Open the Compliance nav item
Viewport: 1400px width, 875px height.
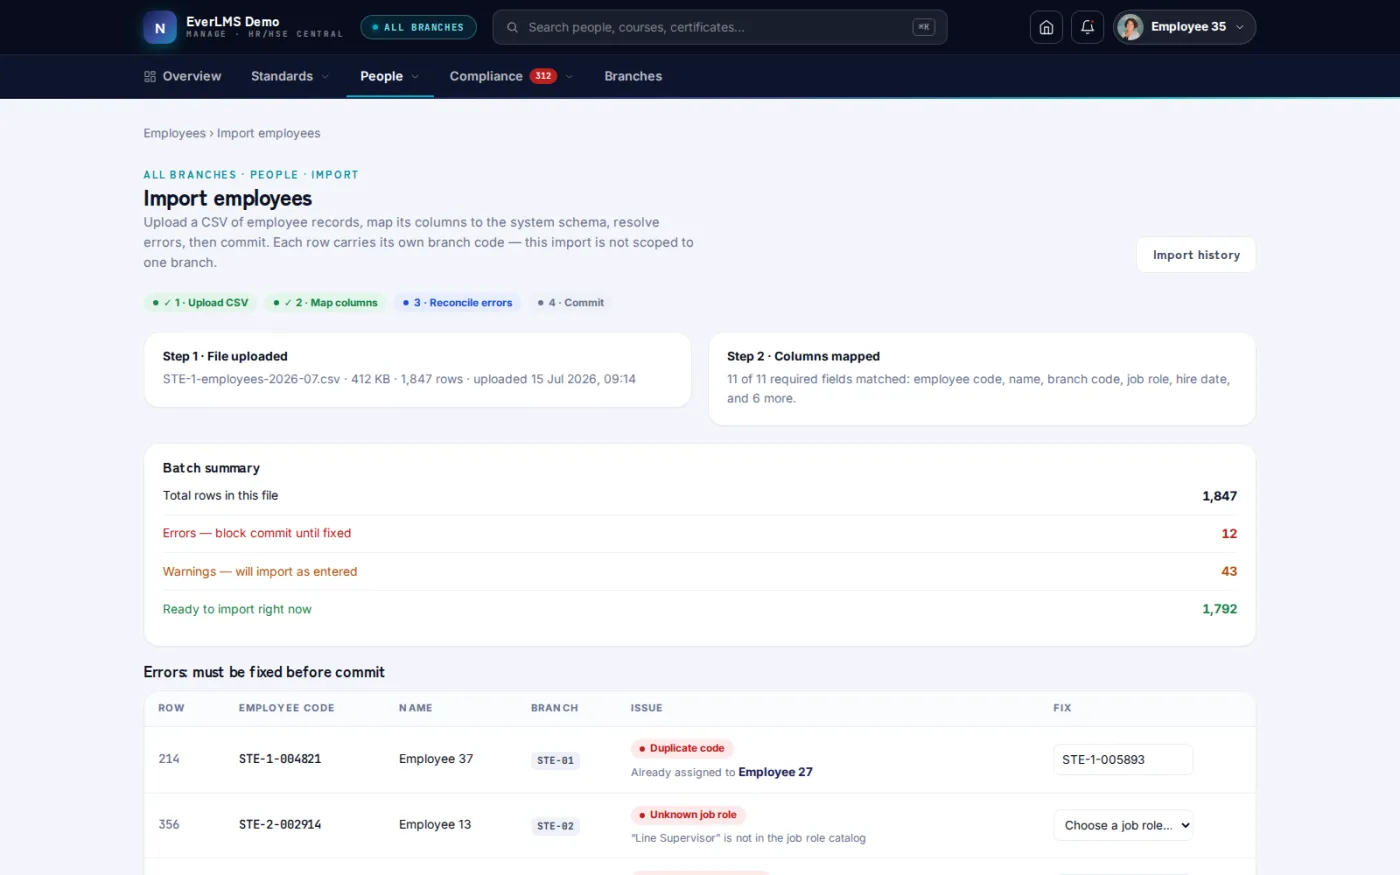click(x=511, y=76)
